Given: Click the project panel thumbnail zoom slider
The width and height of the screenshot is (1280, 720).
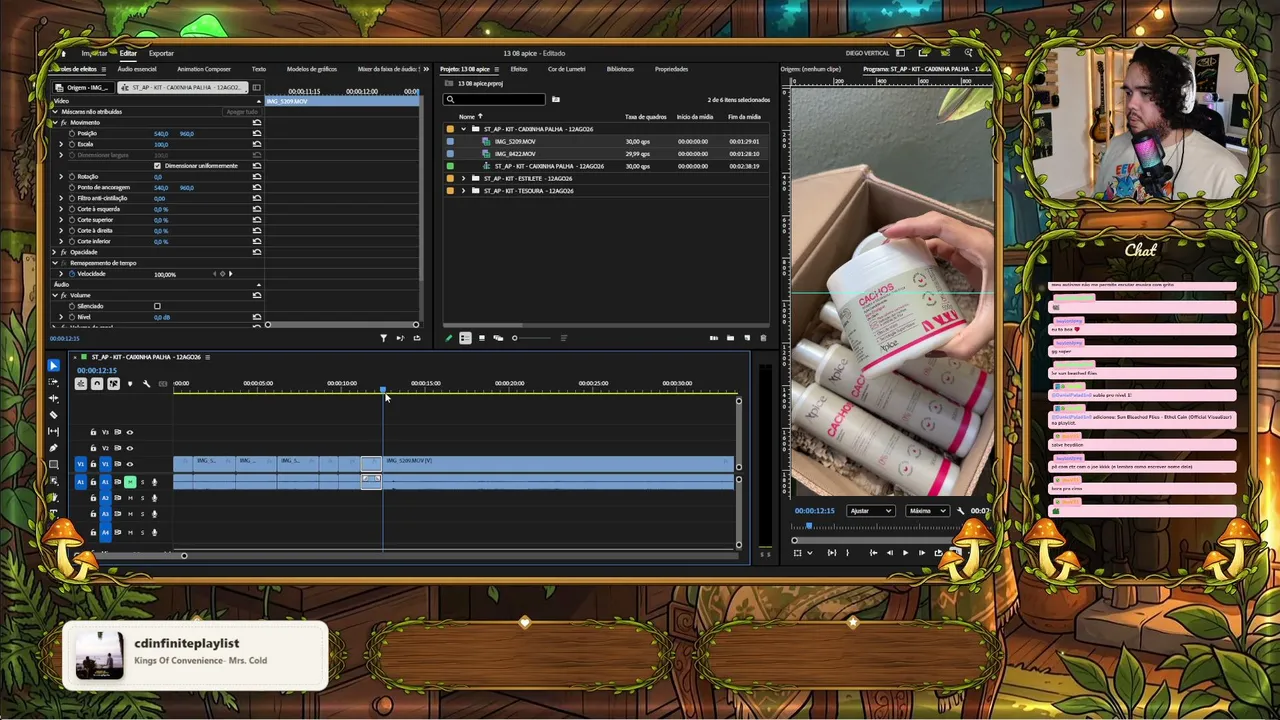Looking at the screenshot, I should pyautogui.click(x=532, y=338).
